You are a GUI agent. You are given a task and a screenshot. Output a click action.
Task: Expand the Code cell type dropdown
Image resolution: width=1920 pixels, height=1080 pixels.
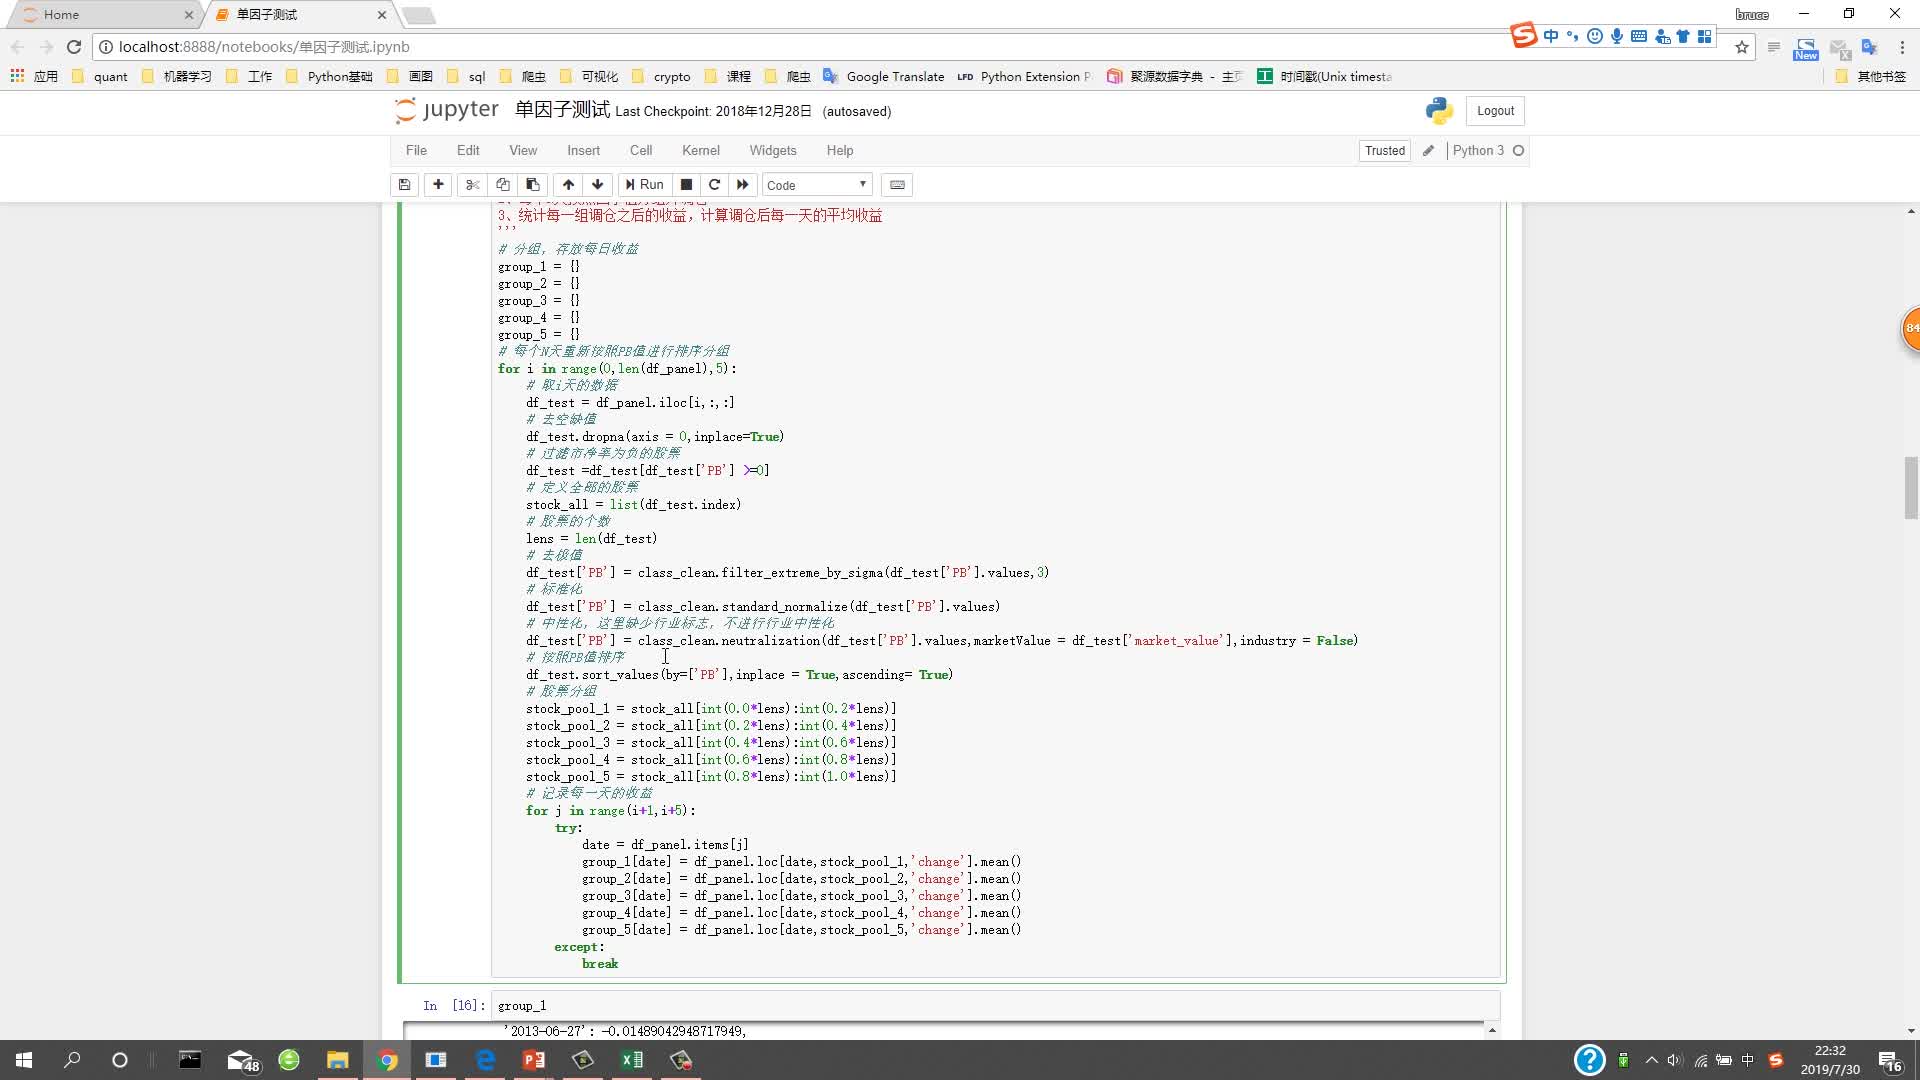817,185
